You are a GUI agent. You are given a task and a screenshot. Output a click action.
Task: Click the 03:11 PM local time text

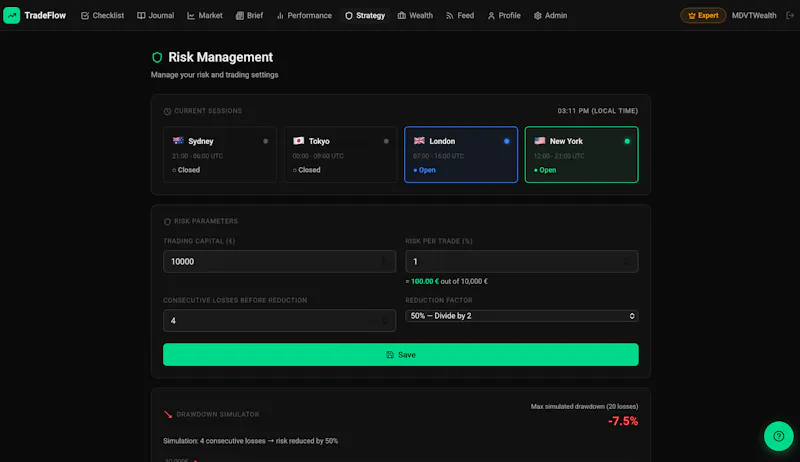pyautogui.click(x=597, y=111)
